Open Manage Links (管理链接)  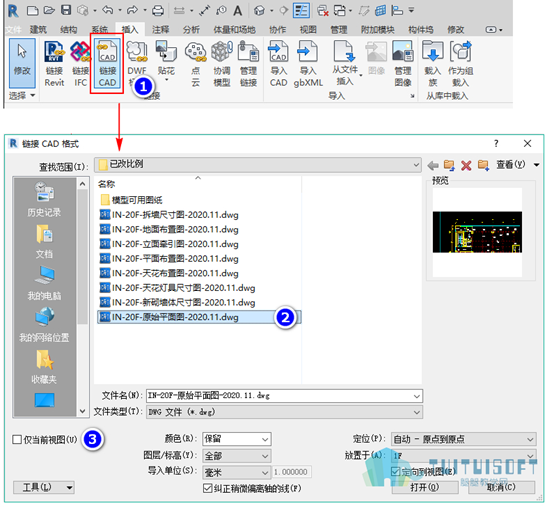click(248, 64)
